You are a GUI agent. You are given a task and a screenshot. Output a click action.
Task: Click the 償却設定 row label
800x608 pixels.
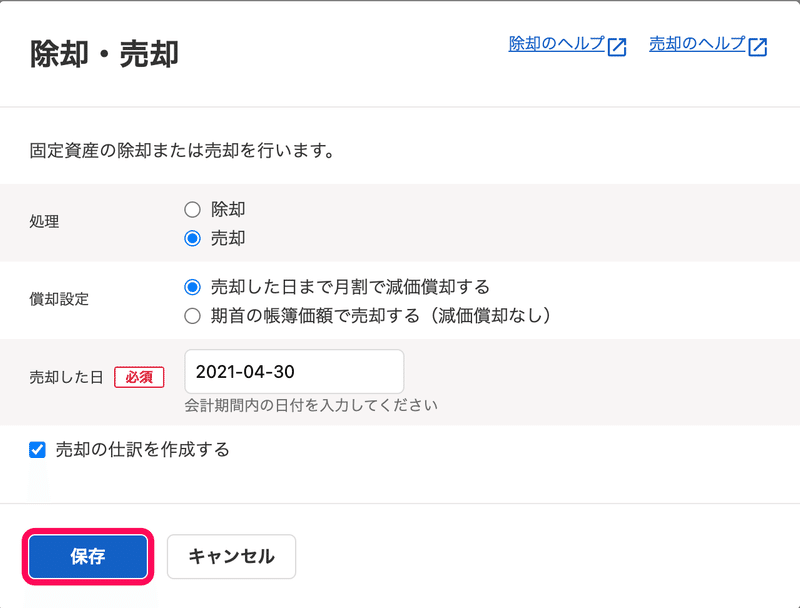click(59, 299)
